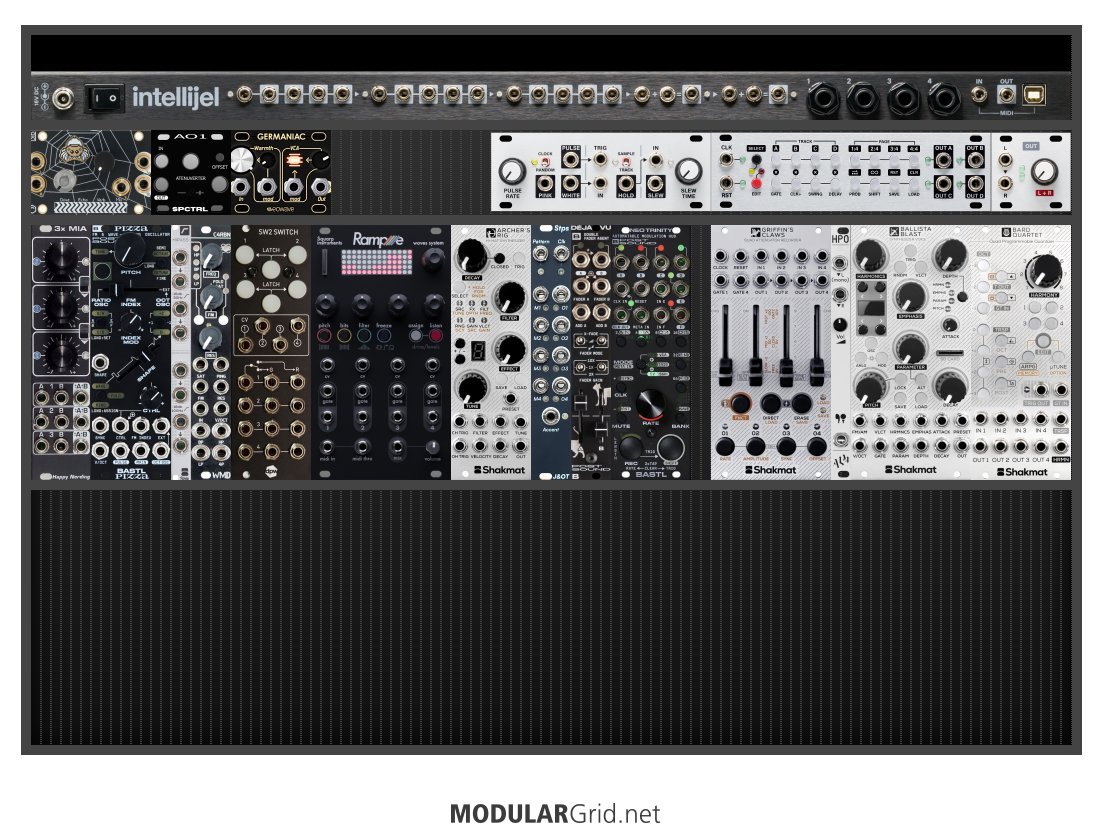The height and width of the screenshot is (835, 1112).
Task: Click the Rample pitch button
Action: click(x=324, y=336)
